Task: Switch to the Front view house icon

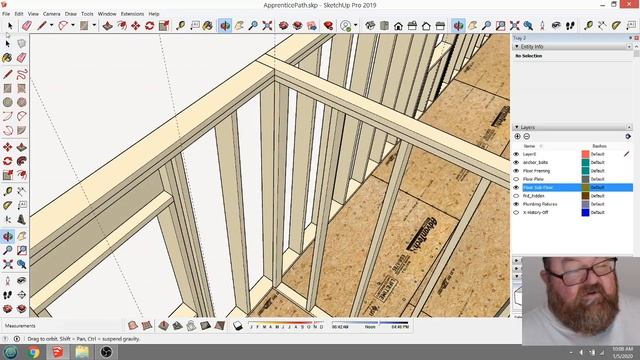Action: (398, 26)
